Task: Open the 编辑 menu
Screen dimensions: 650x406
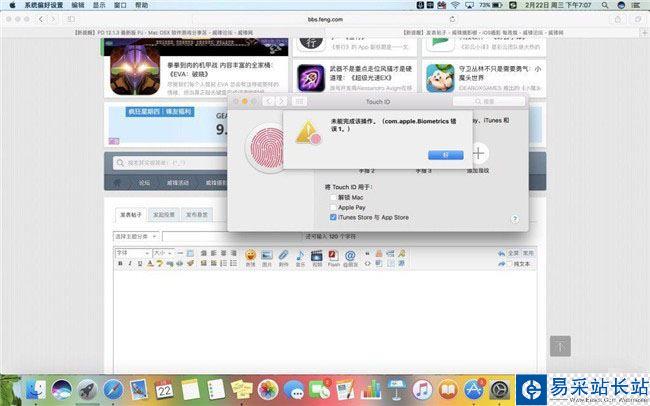Action: (x=78, y=5)
